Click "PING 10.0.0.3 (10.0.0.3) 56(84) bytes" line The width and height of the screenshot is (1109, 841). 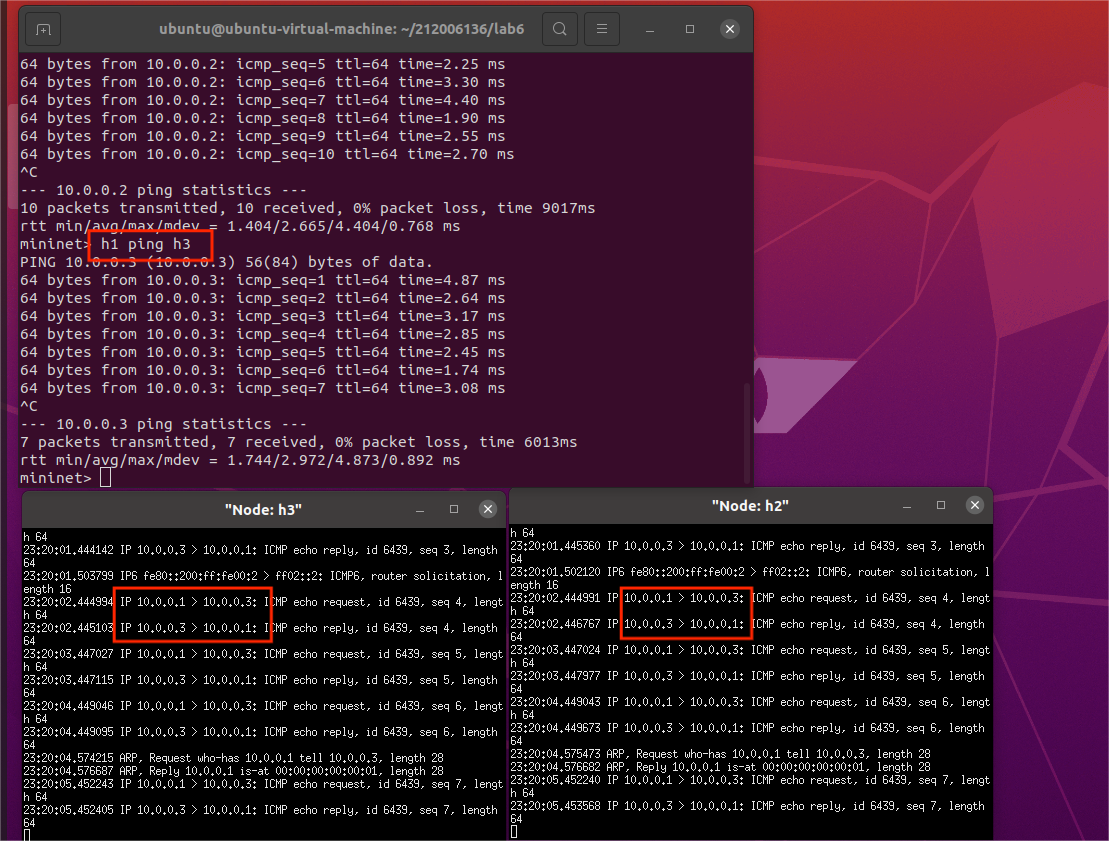pyautogui.click(x=226, y=262)
